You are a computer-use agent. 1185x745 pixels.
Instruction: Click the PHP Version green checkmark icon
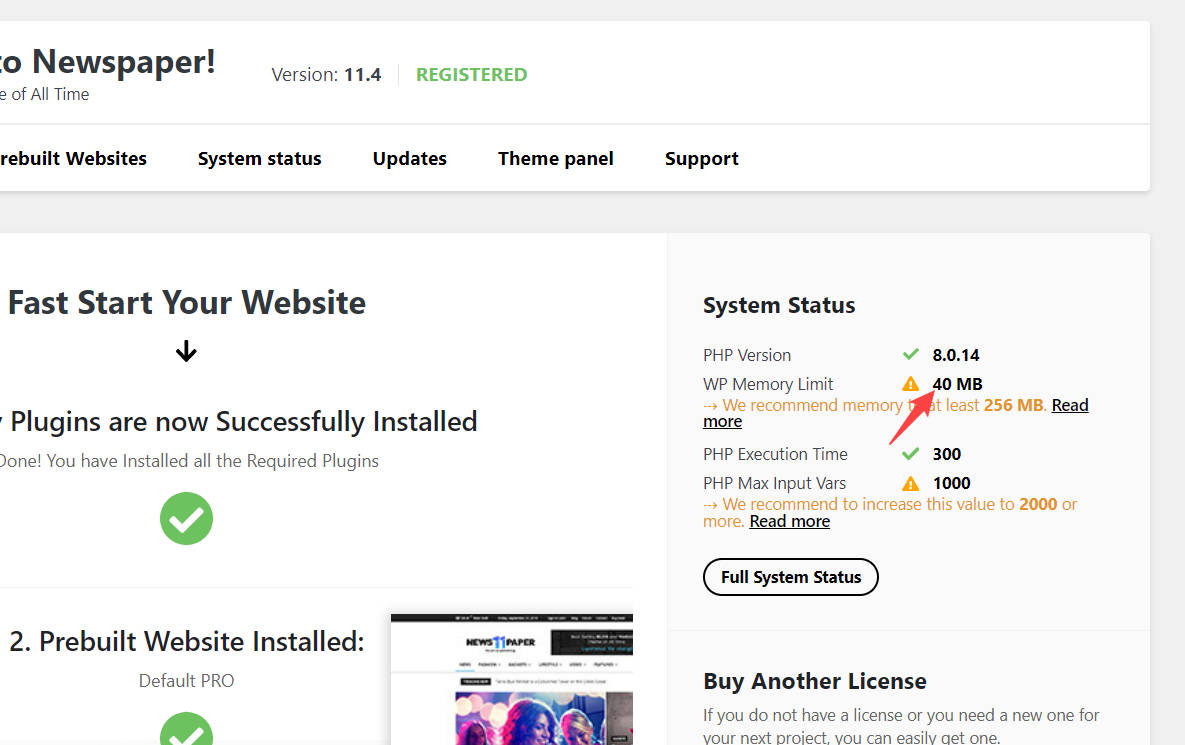coord(911,354)
